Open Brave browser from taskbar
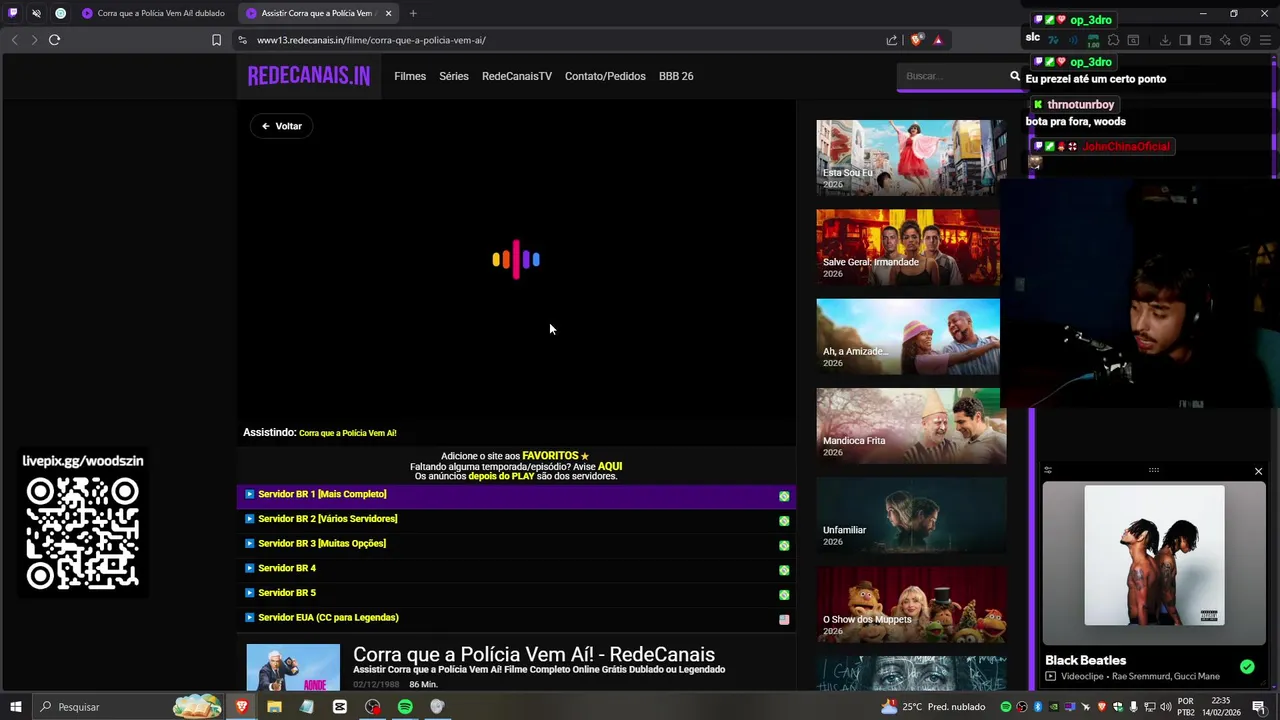Screen dimensions: 1280x720 pos(241,707)
